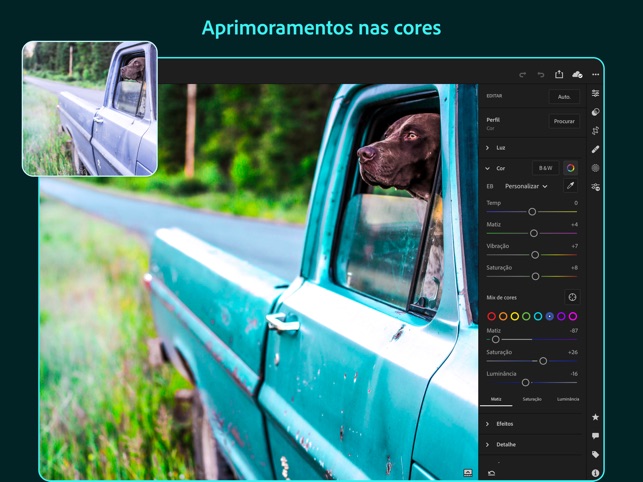Click the Temp slider handle
This screenshot has width=643, height=482.
coord(532,212)
